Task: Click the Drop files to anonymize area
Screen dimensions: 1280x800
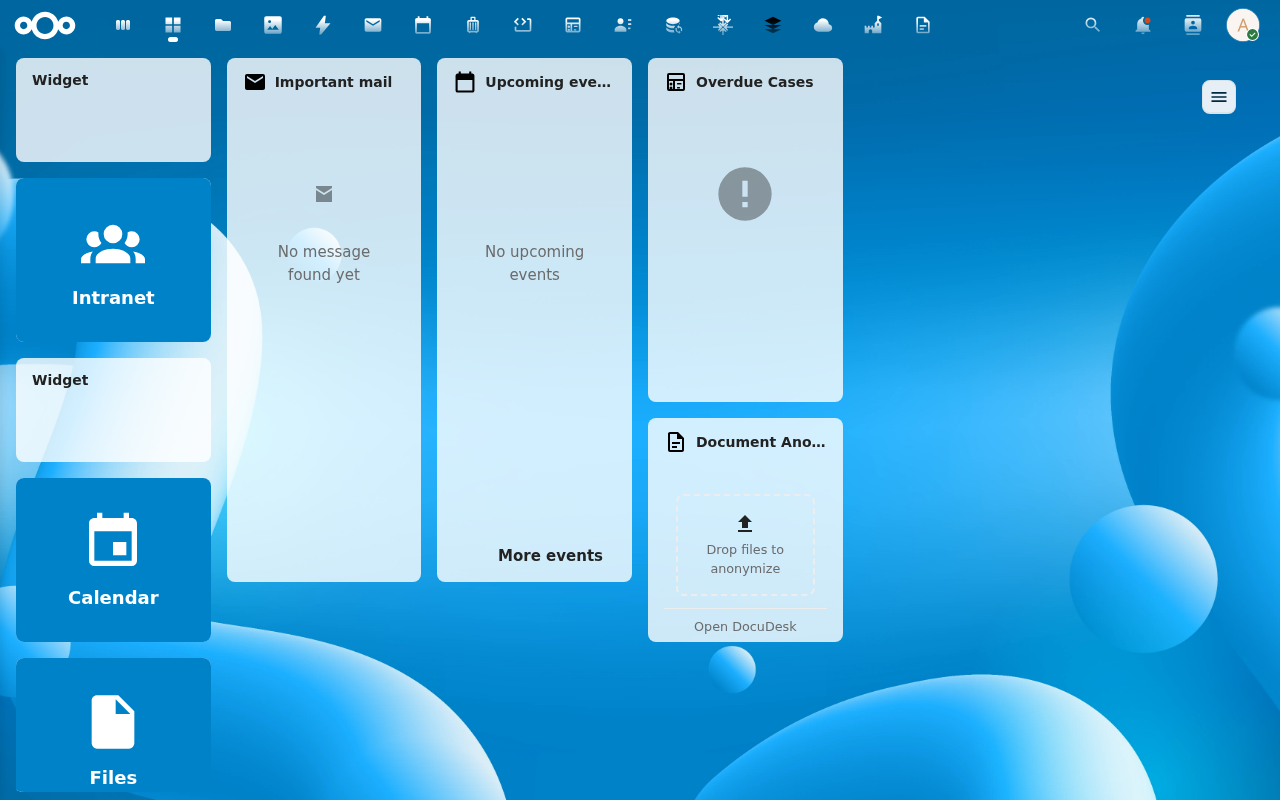Action: 745,545
